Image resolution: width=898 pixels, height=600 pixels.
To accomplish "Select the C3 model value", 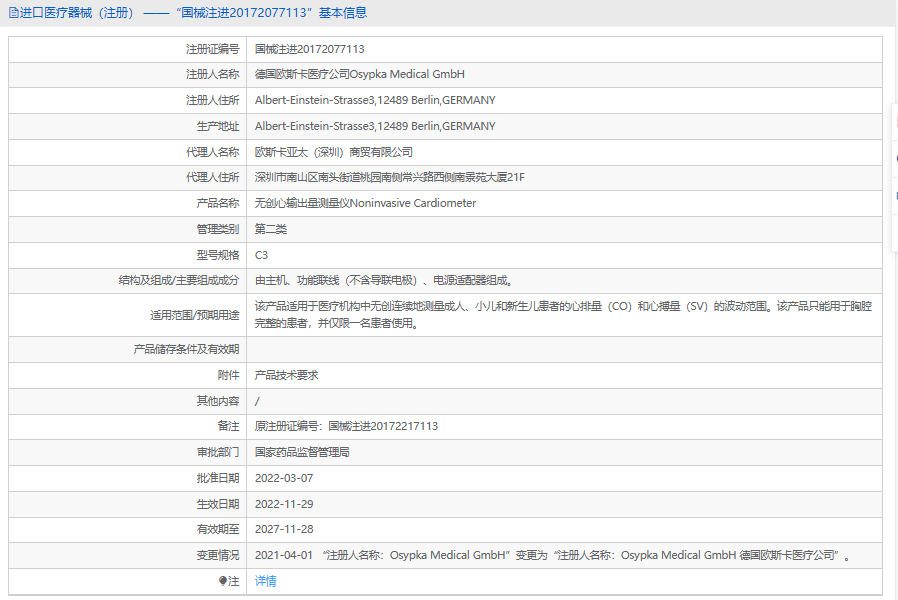I will coord(261,255).
